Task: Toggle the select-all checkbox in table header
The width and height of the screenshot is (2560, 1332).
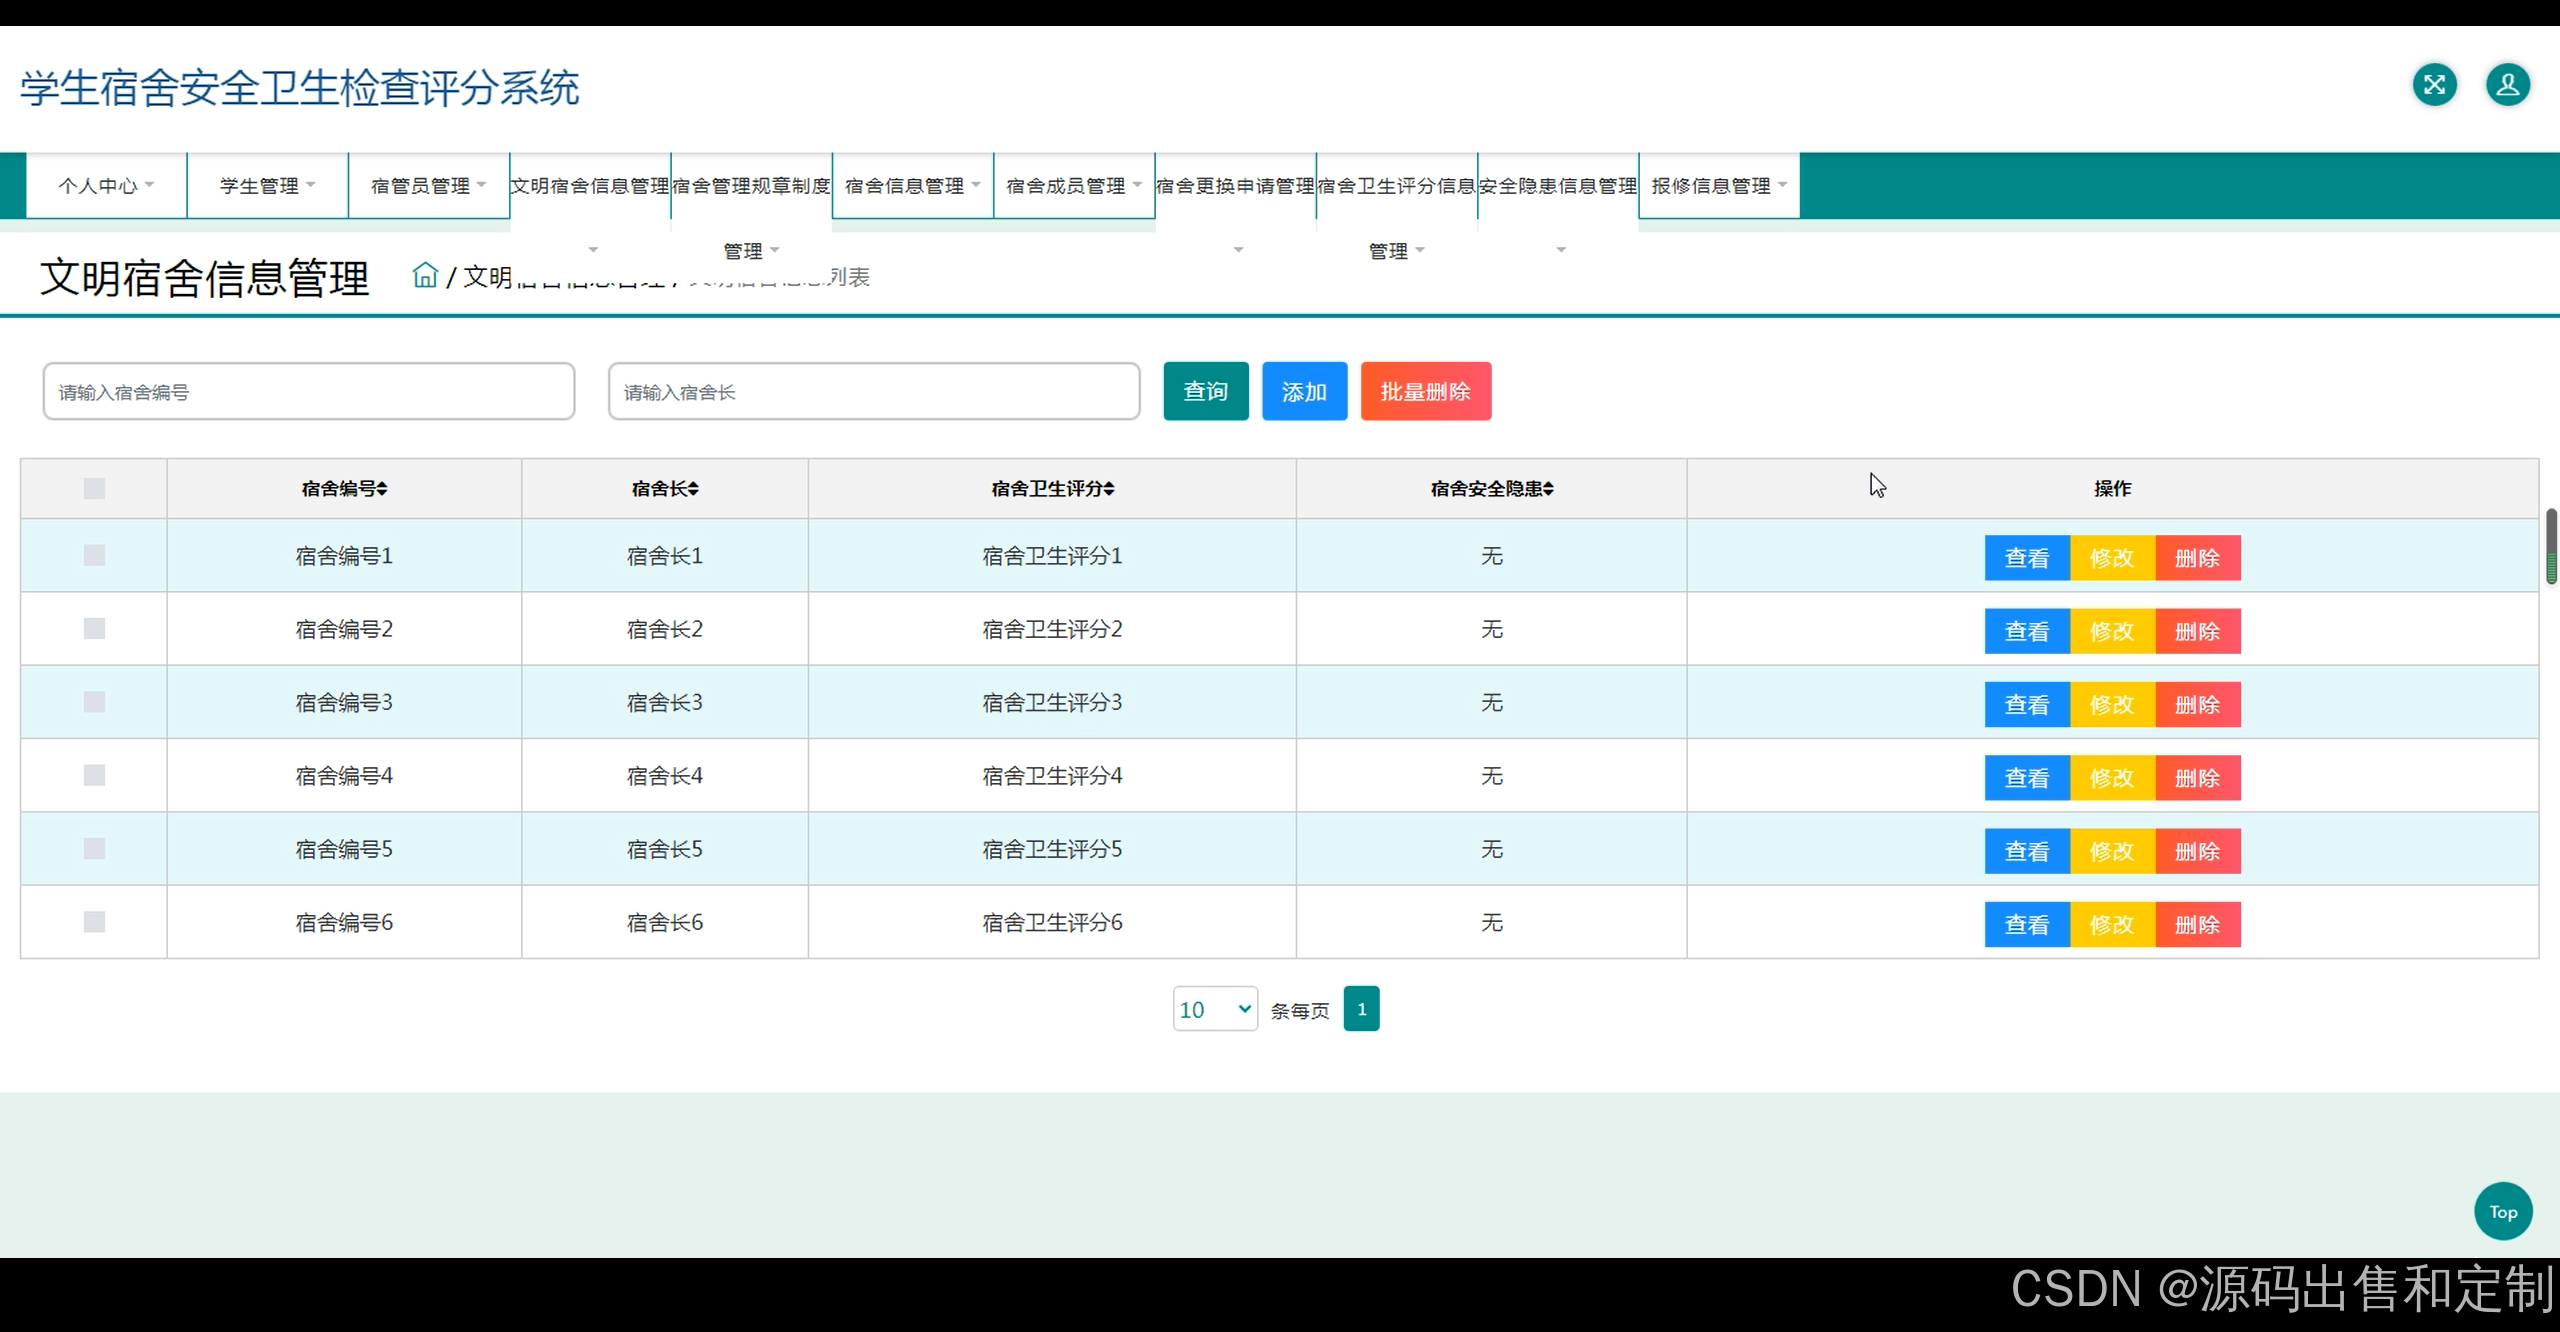Action: coord(94,489)
